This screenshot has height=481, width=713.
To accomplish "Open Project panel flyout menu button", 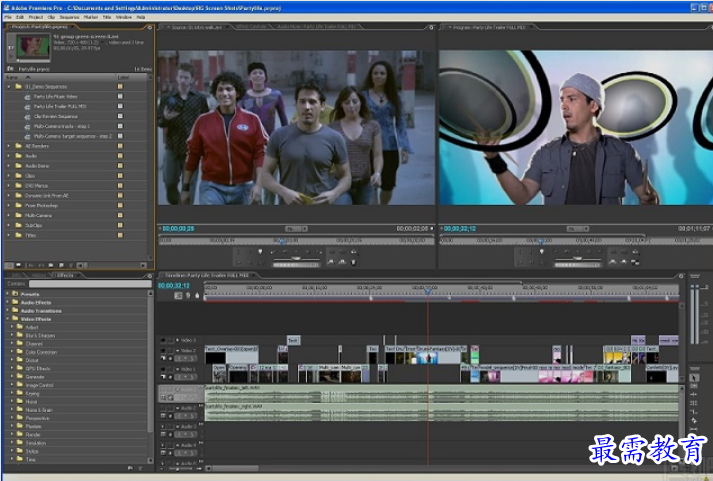I will tap(150, 27).
